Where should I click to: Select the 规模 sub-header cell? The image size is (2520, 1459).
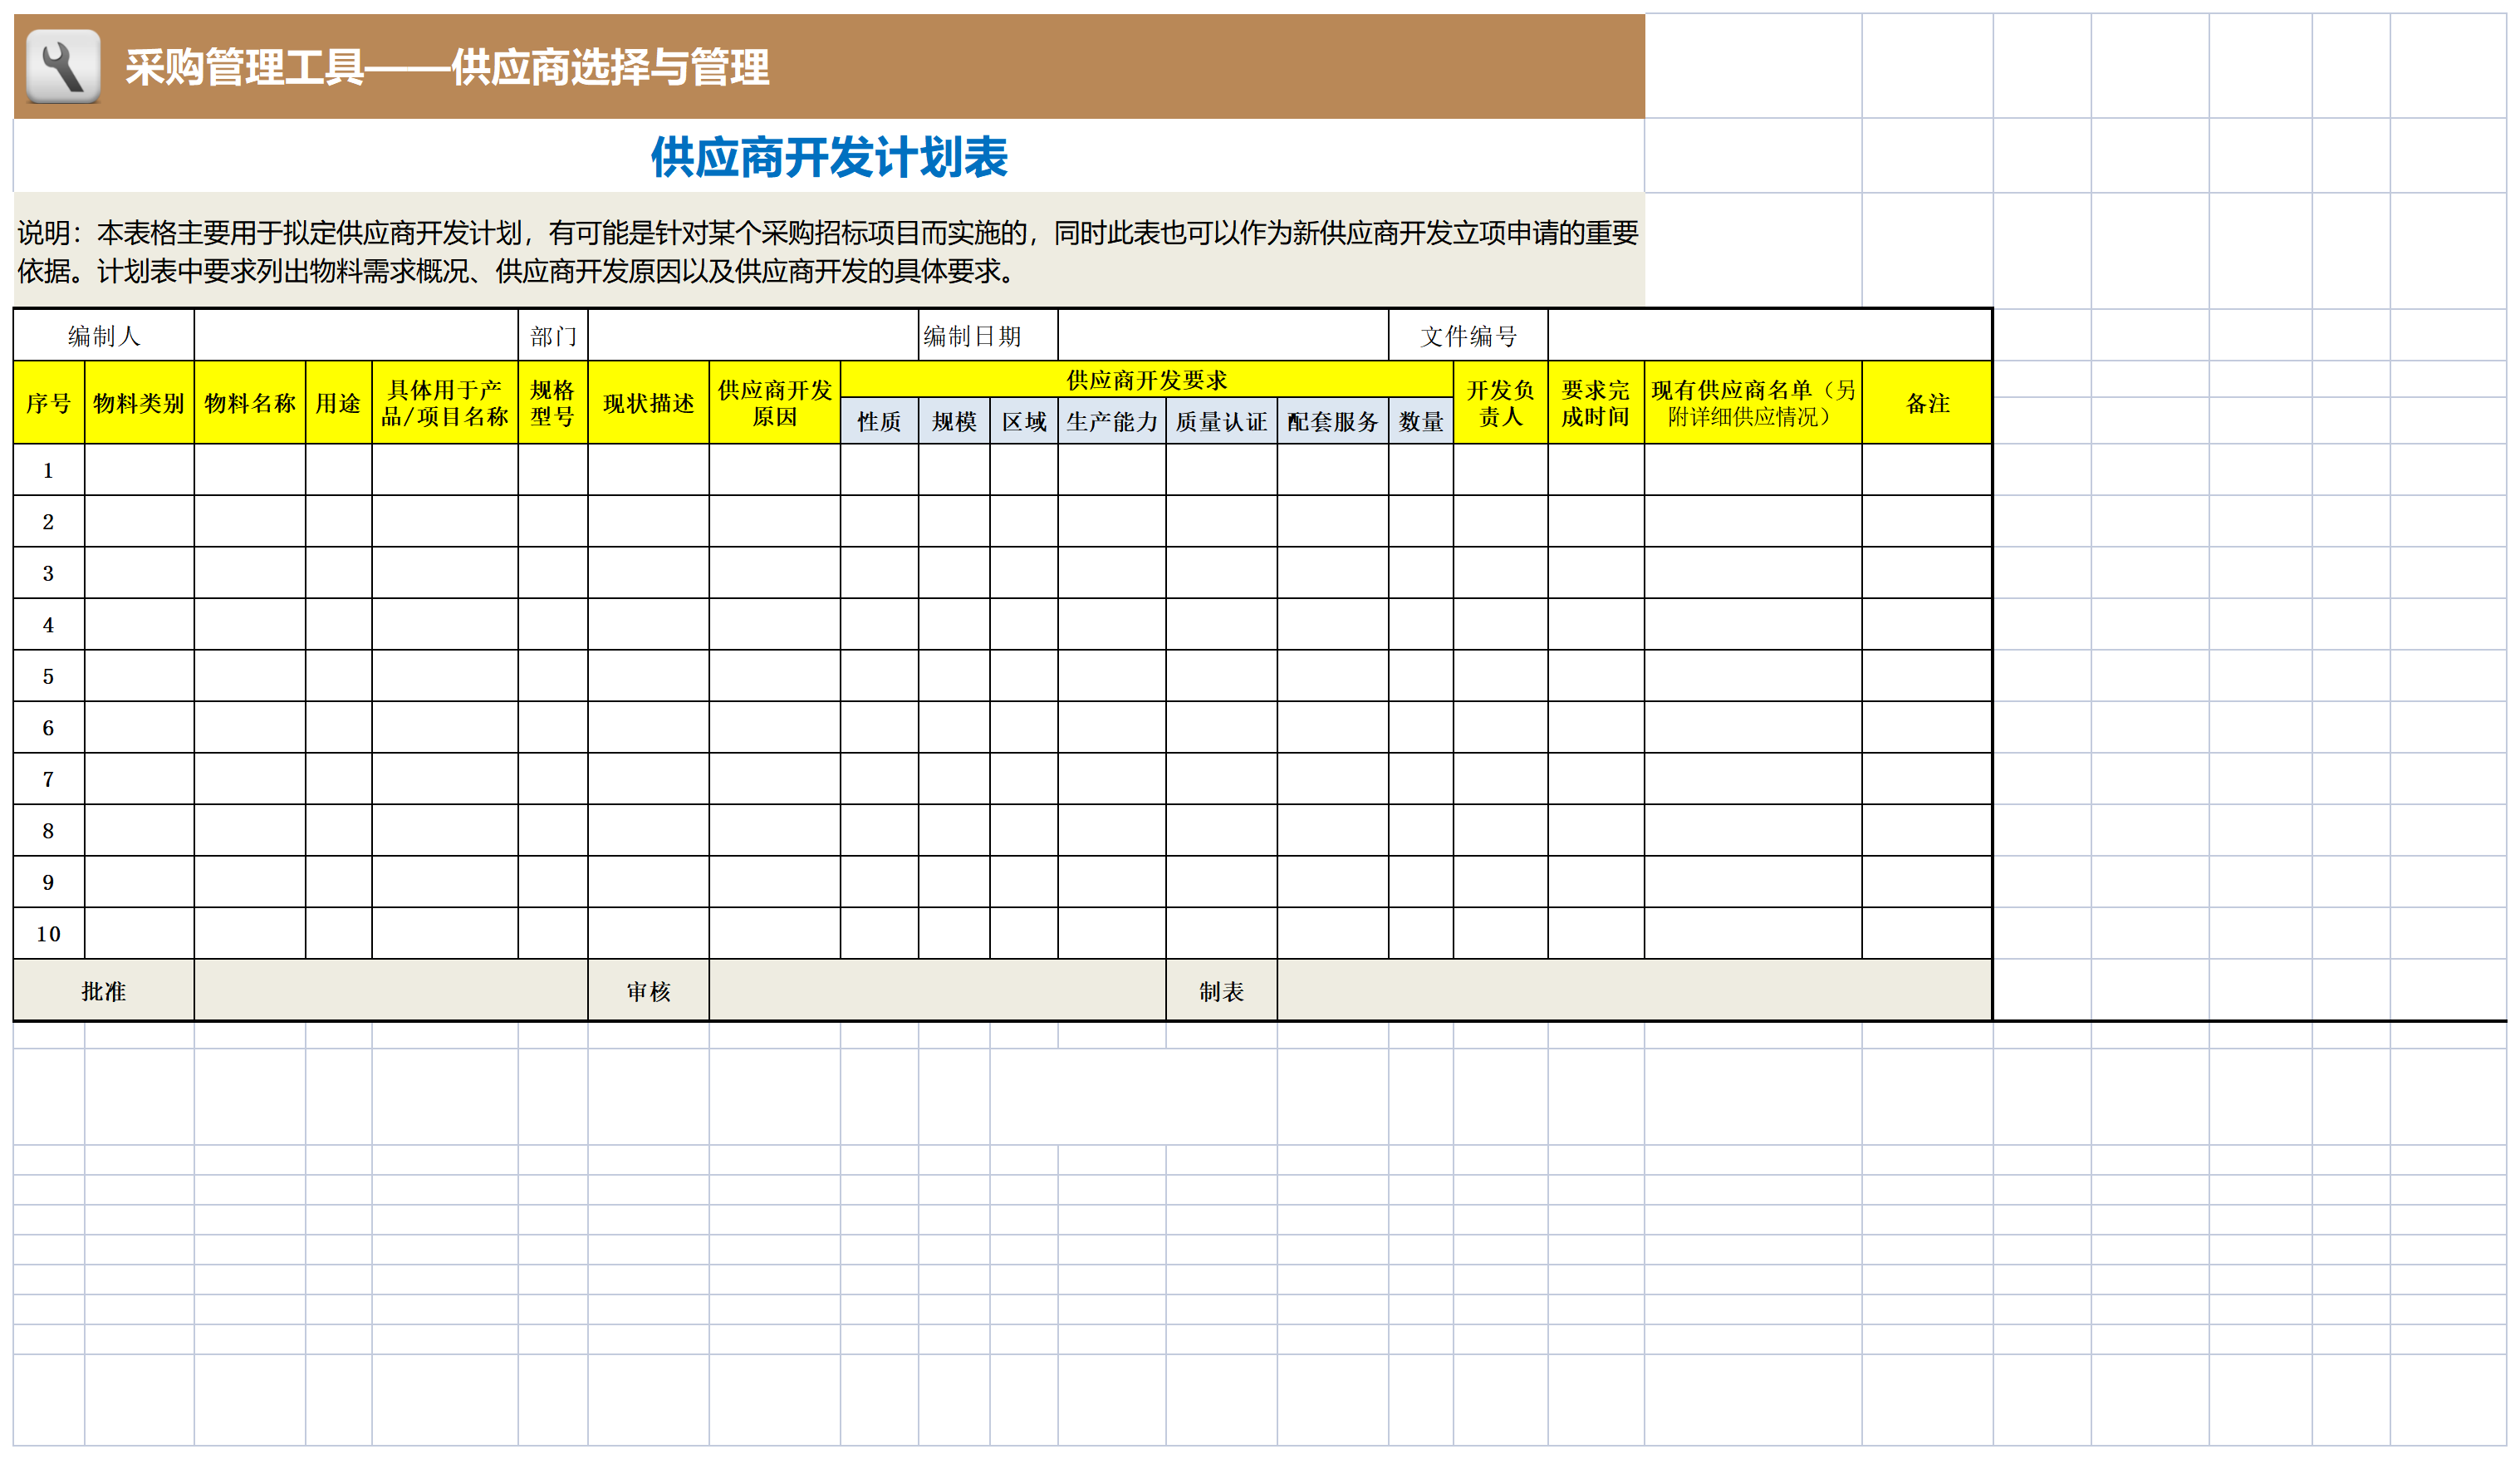pos(954,421)
